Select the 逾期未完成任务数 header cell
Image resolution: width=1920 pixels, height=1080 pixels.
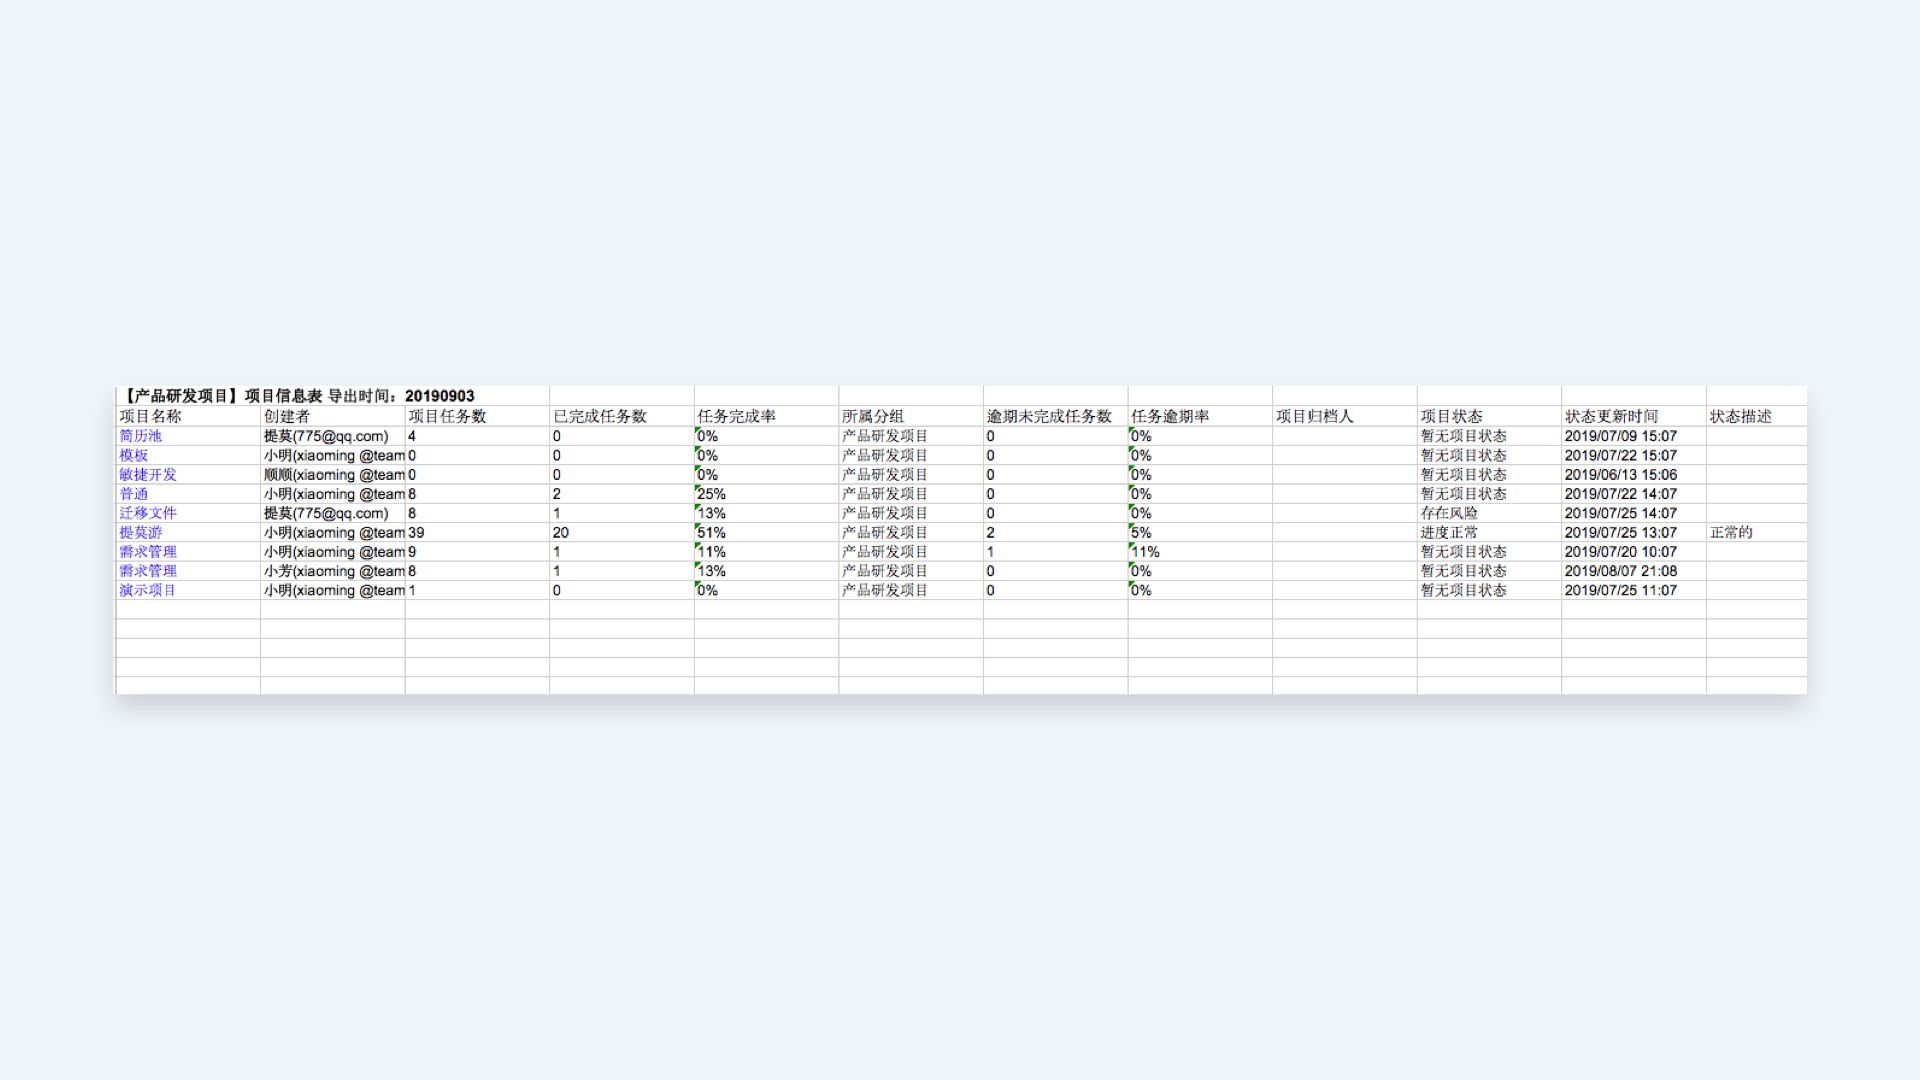click(1055, 416)
